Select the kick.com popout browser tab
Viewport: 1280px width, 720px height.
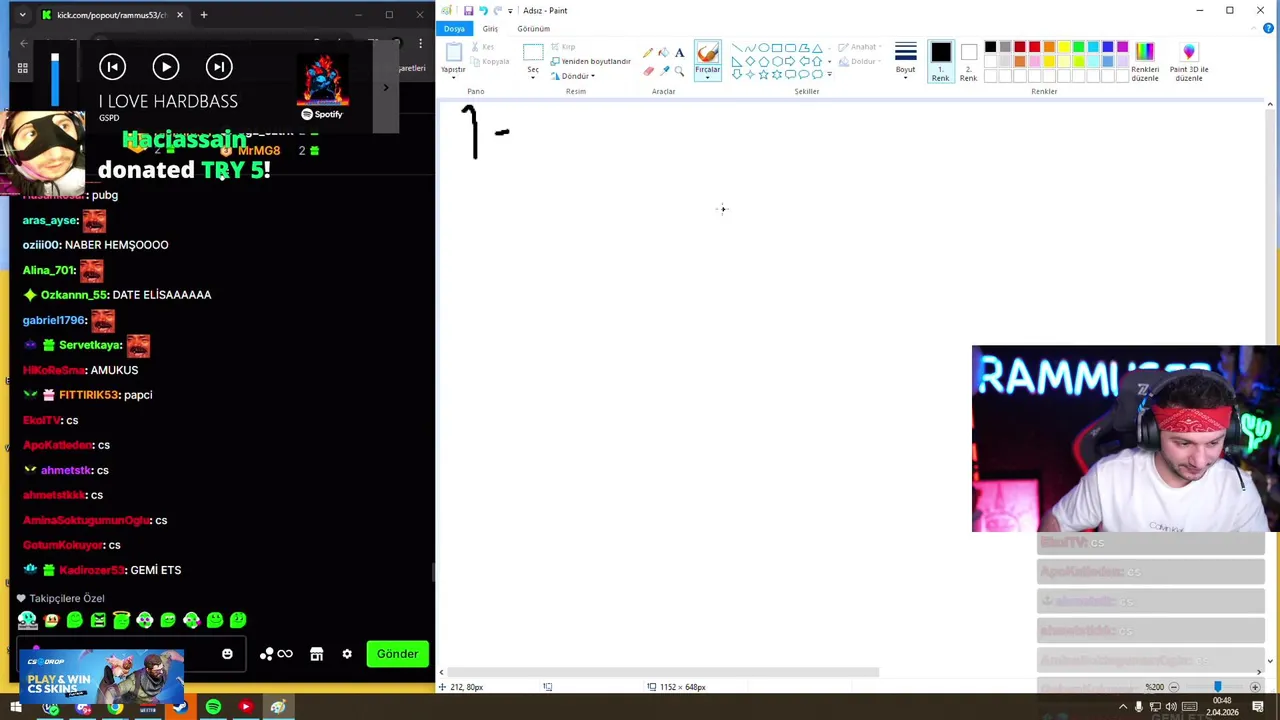coord(112,15)
